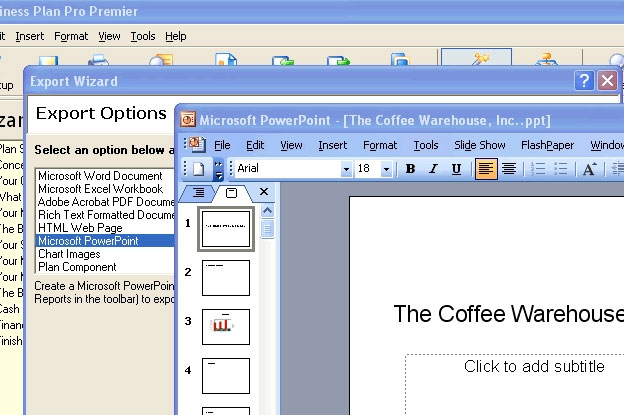The image size is (624, 415).
Task: Click the Center alignment icon
Action: (509, 169)
